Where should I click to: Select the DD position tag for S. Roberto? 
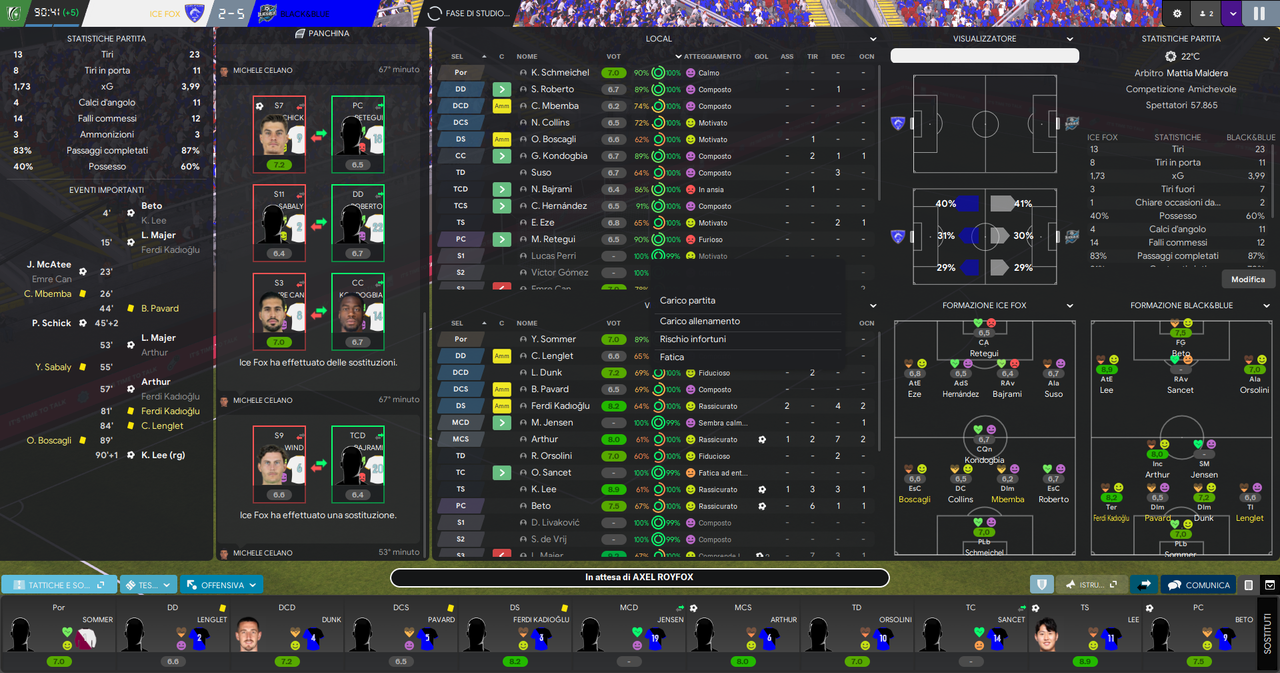click(x=460, y=89)
